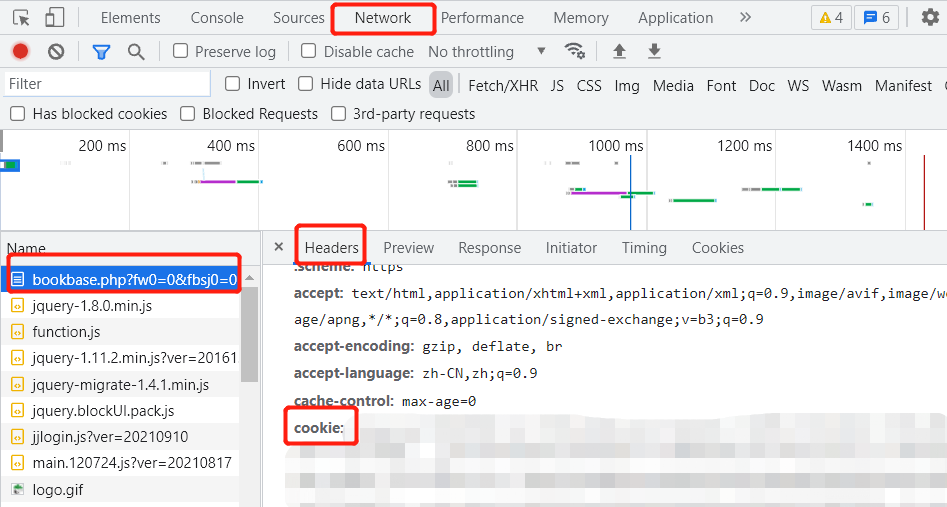
Task: Check 3rd-party requests option
Action: click(x=338, y=114)
